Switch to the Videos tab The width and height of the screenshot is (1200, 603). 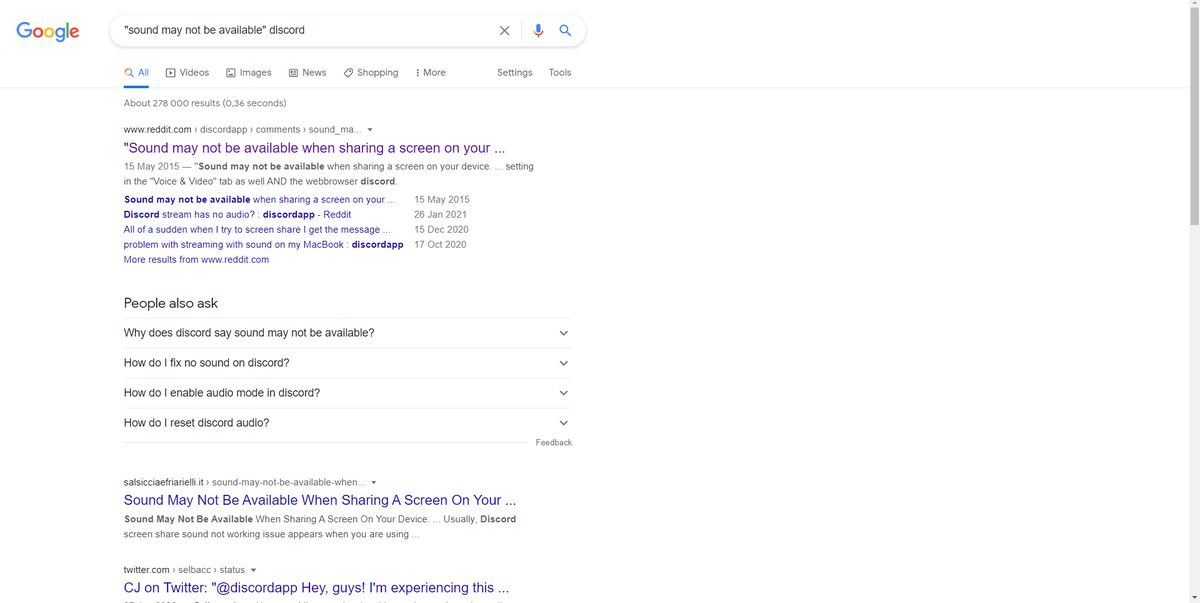coord(187,73)
